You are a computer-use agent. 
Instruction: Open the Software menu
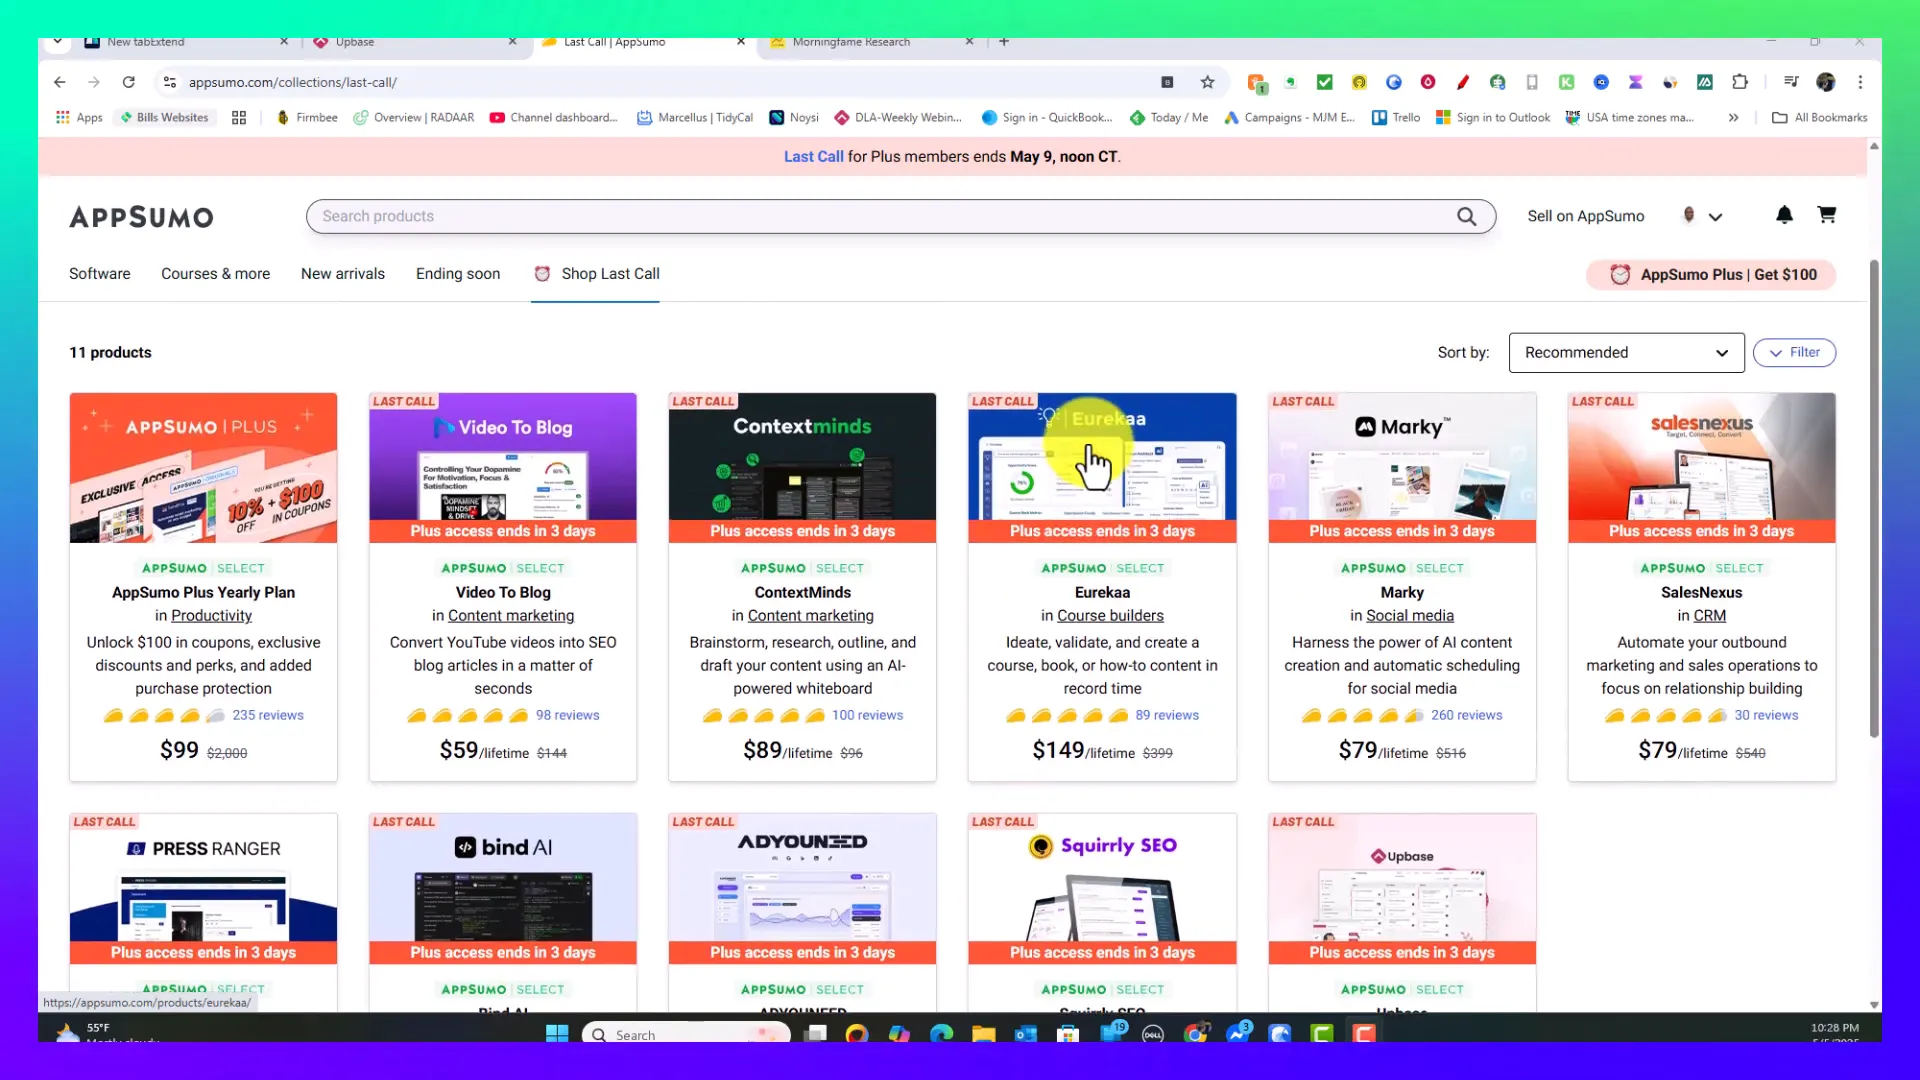tap(99, 274)
